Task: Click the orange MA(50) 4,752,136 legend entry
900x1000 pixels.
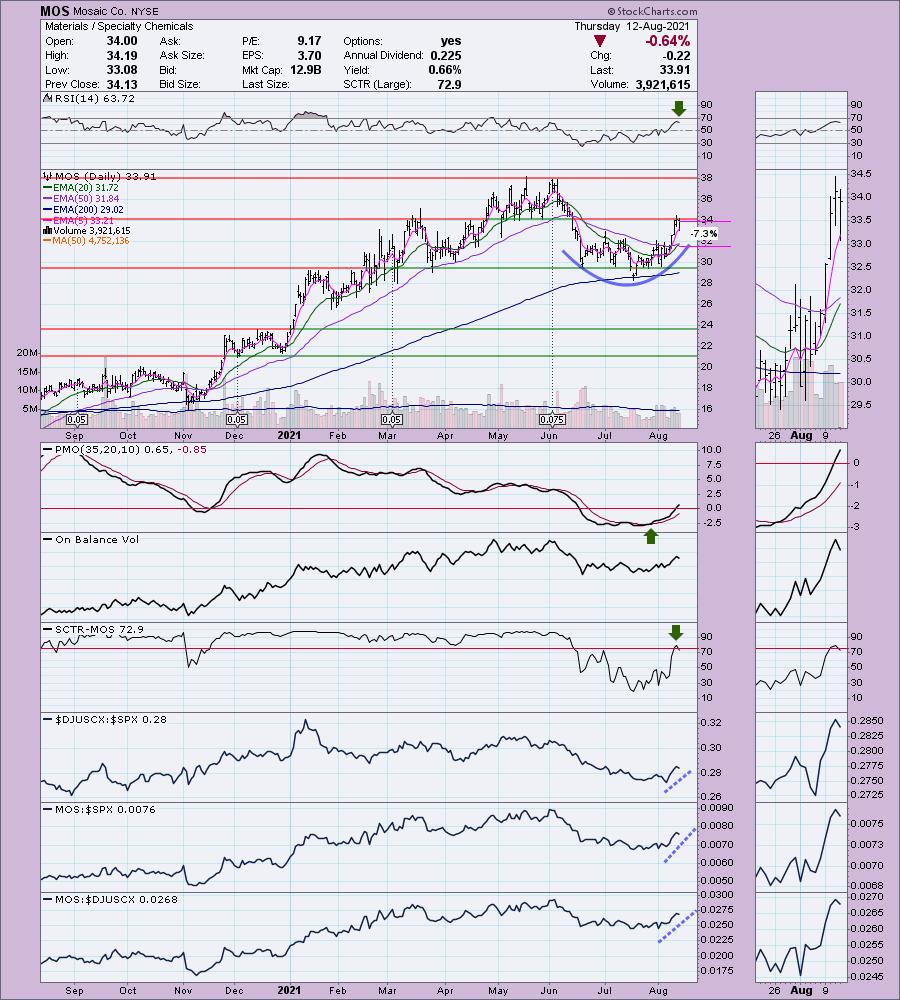Action: point(85,241)
